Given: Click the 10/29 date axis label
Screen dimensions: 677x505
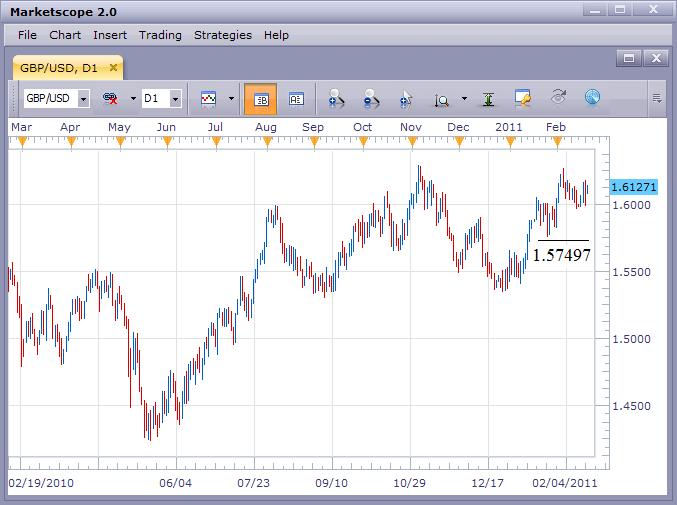Looking at the screenshot, I should [409, 483].
